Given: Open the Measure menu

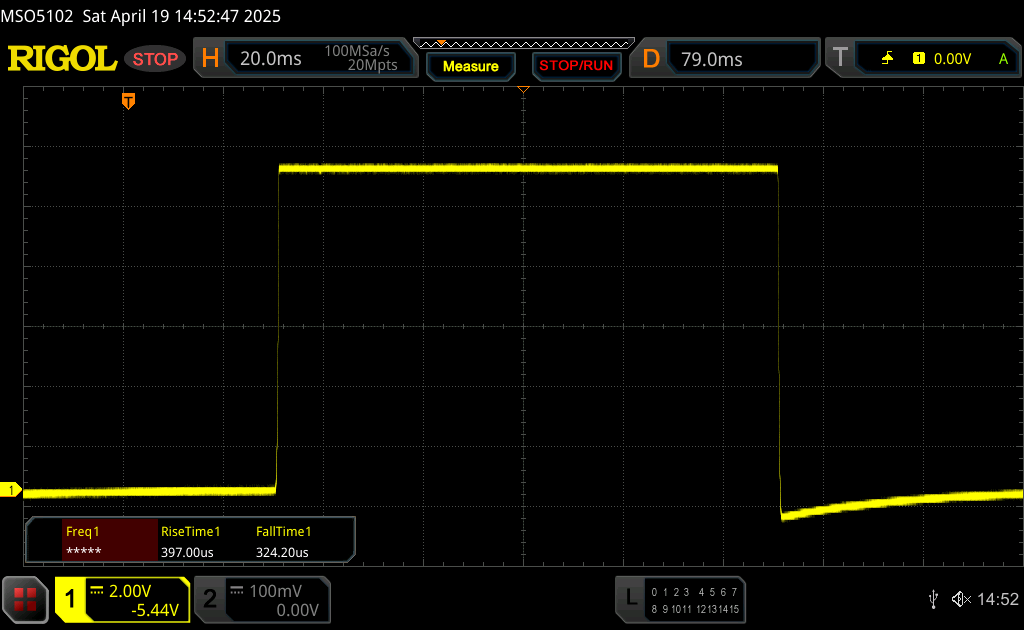Looking at the screenshot, I should [x=470, y=67].
